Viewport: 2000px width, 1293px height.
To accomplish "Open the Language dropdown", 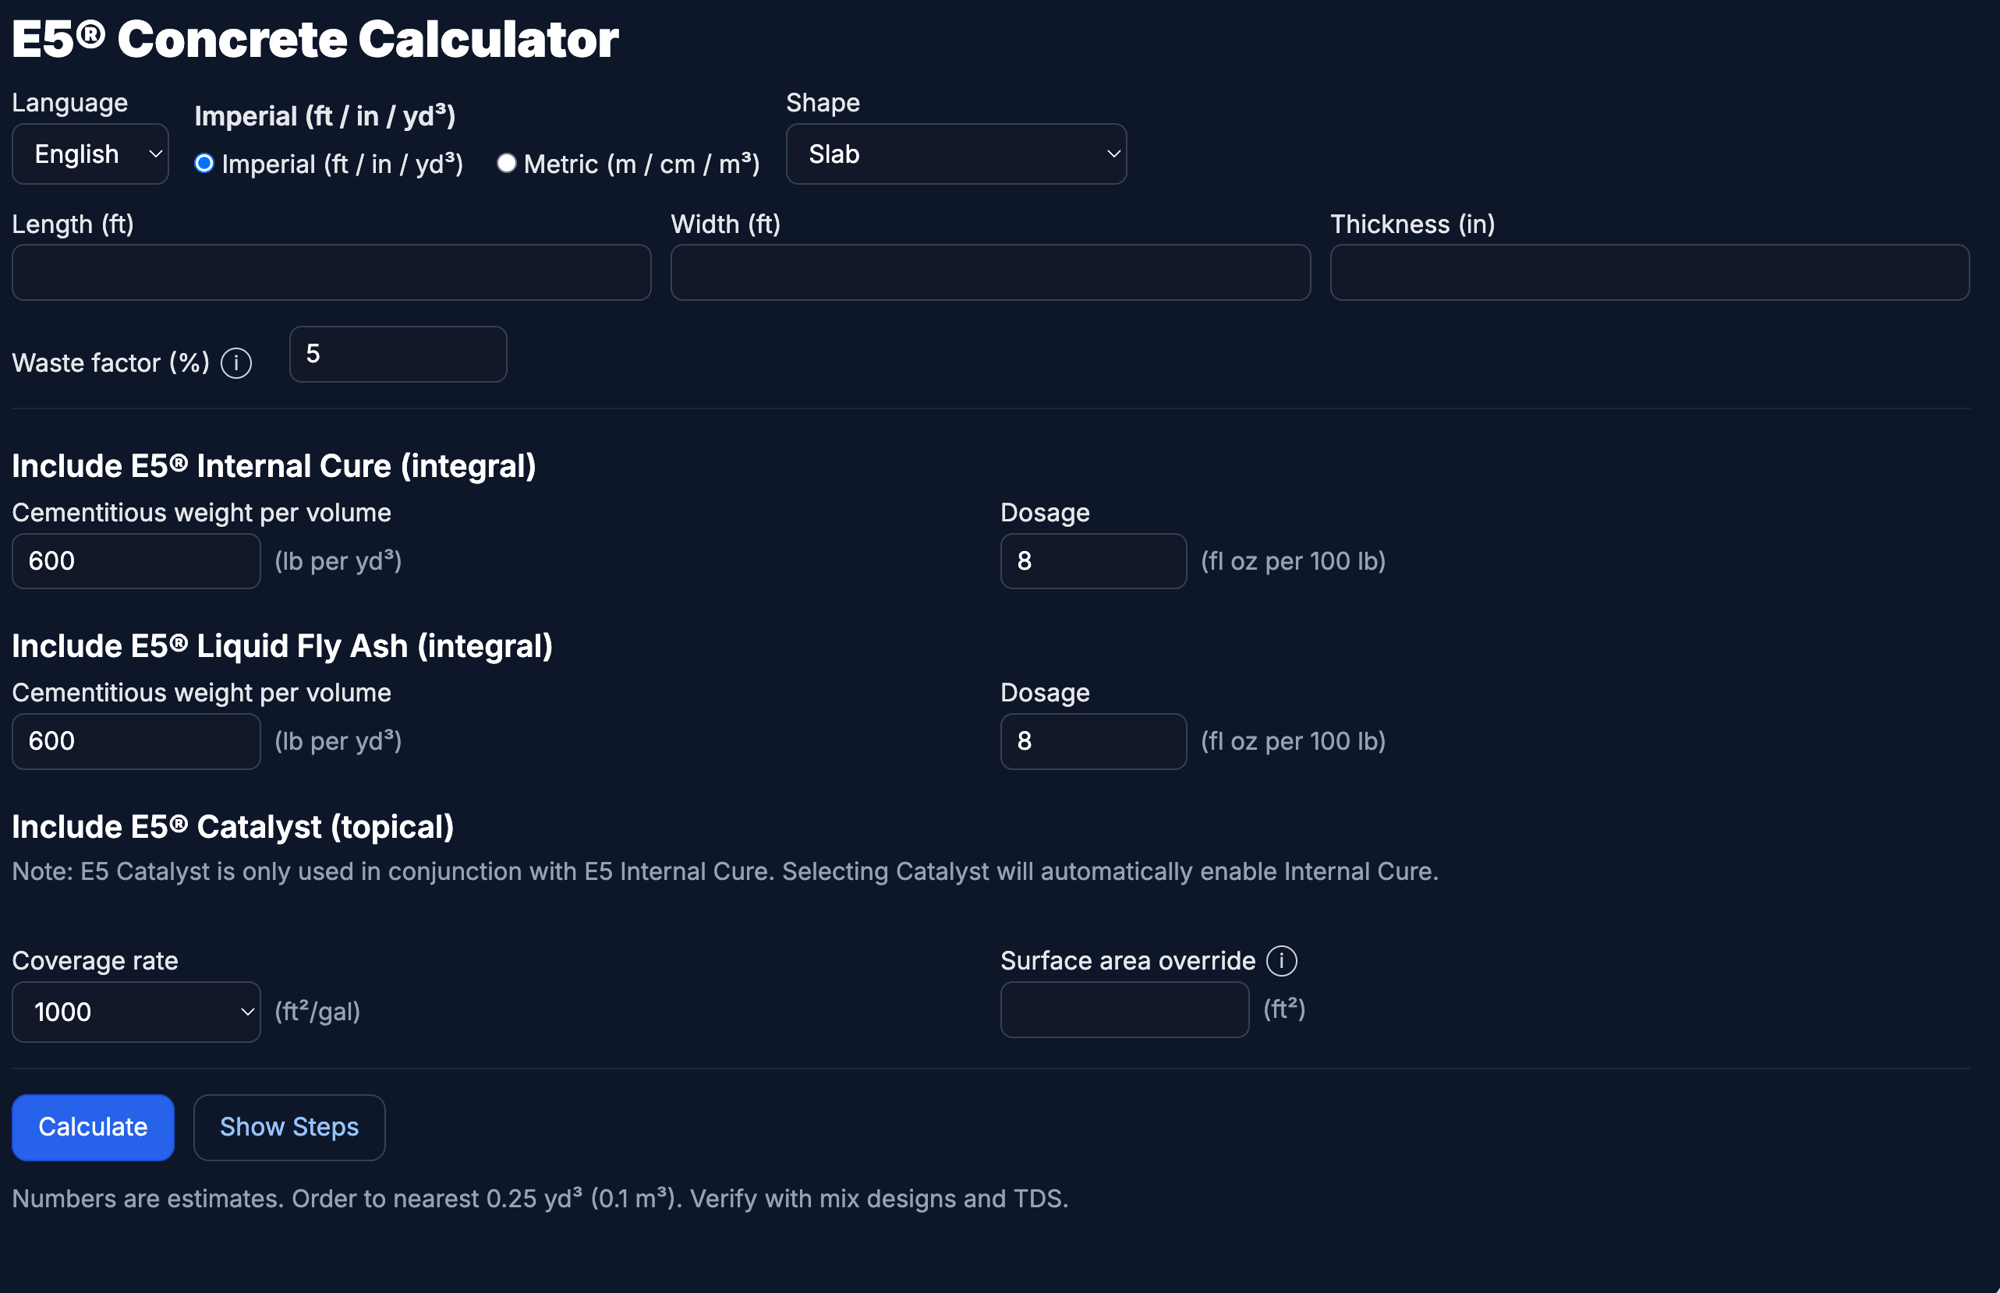I will tap(90, 154).
